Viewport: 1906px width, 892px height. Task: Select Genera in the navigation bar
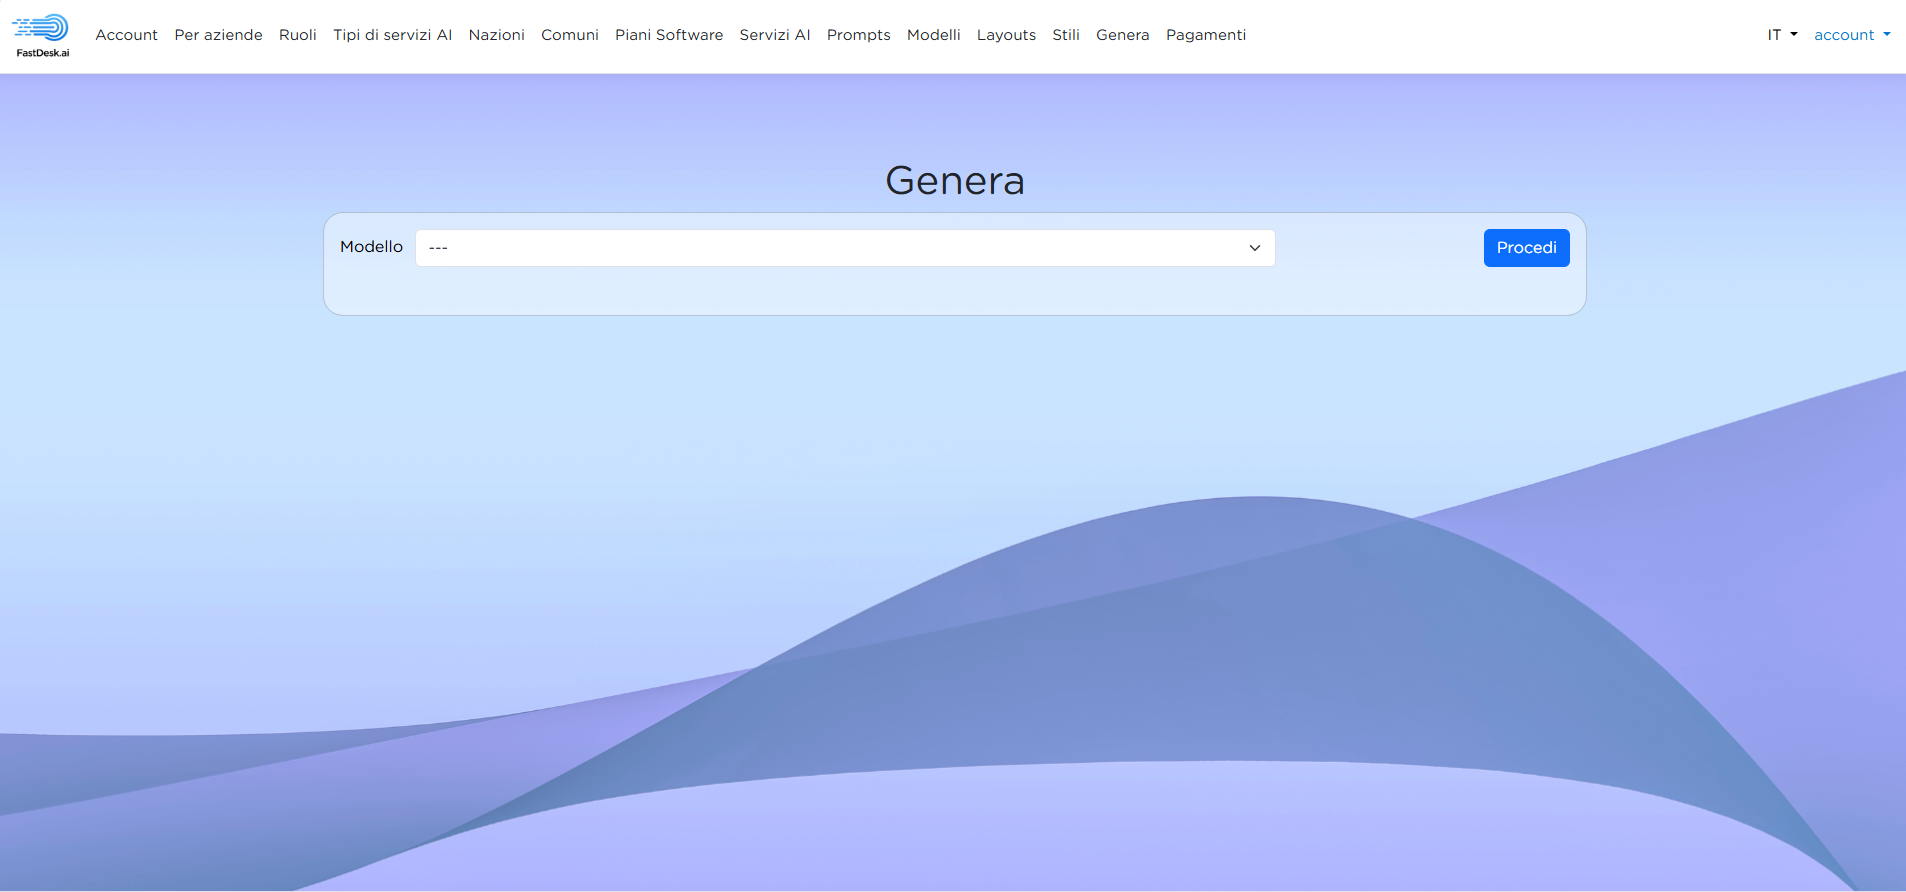pos(1122,35)
